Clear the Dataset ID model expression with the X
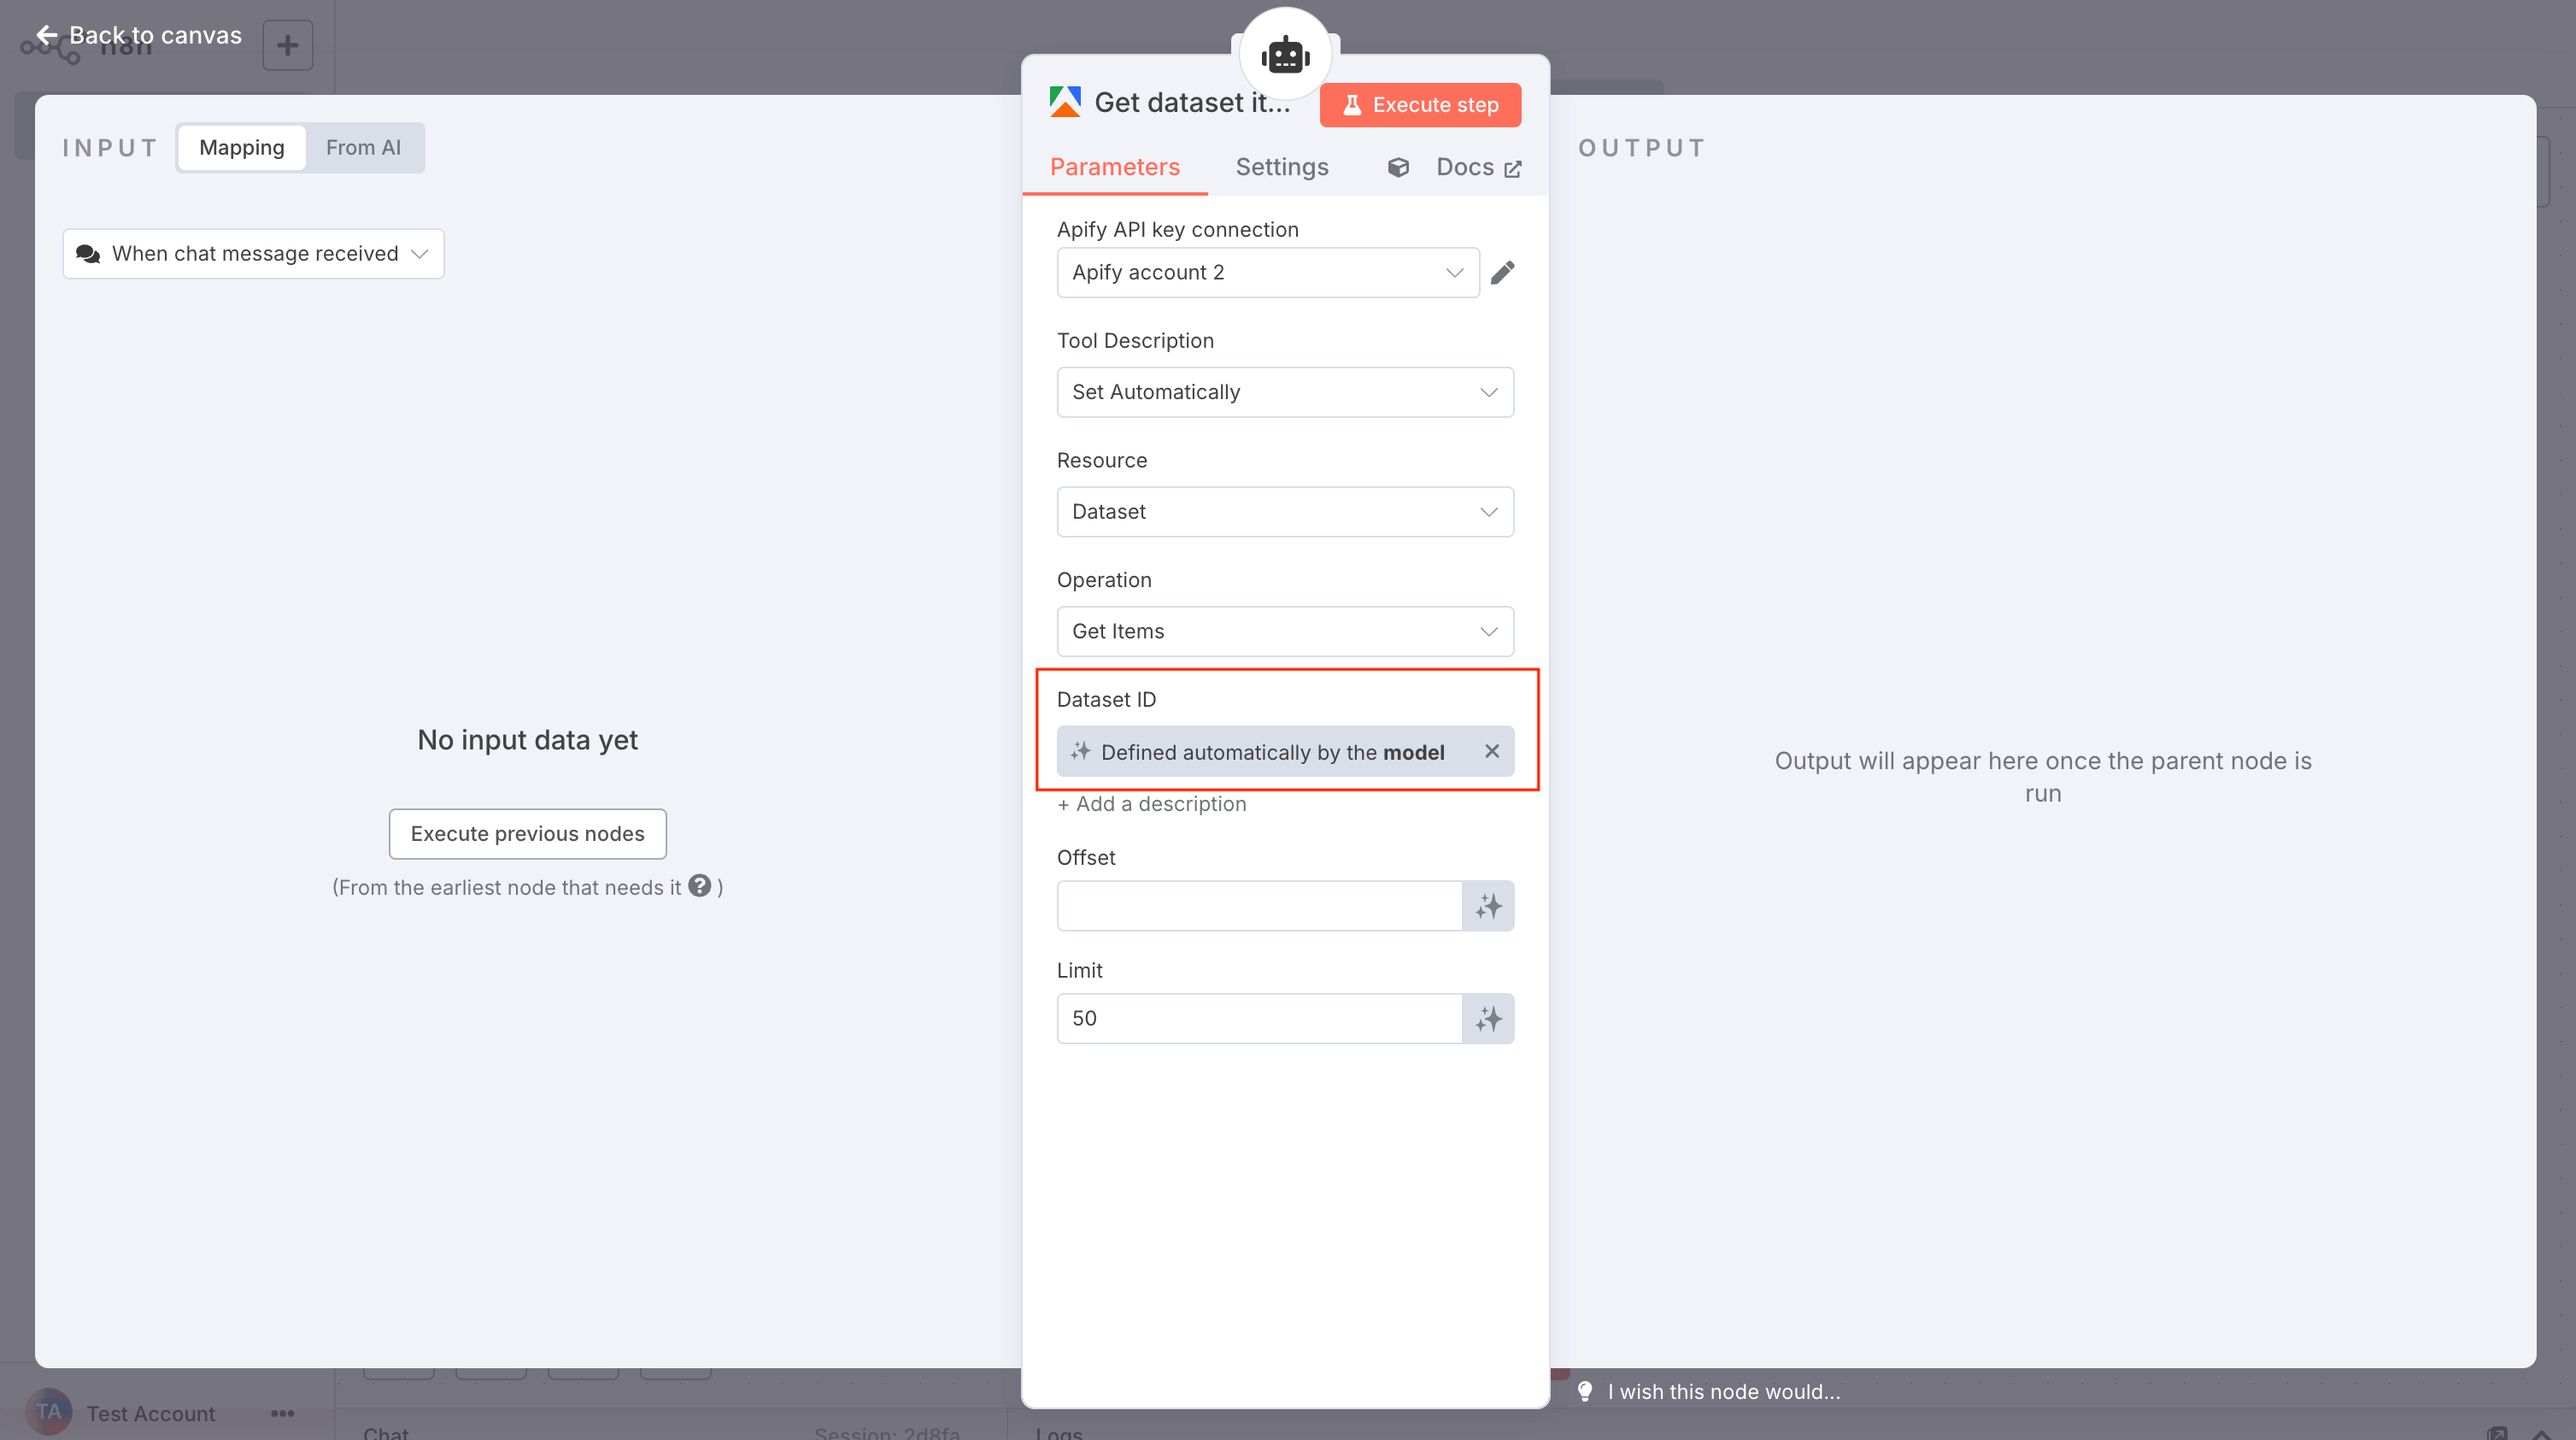The image size is (2576, 1440). click(x=1492, y=751)
